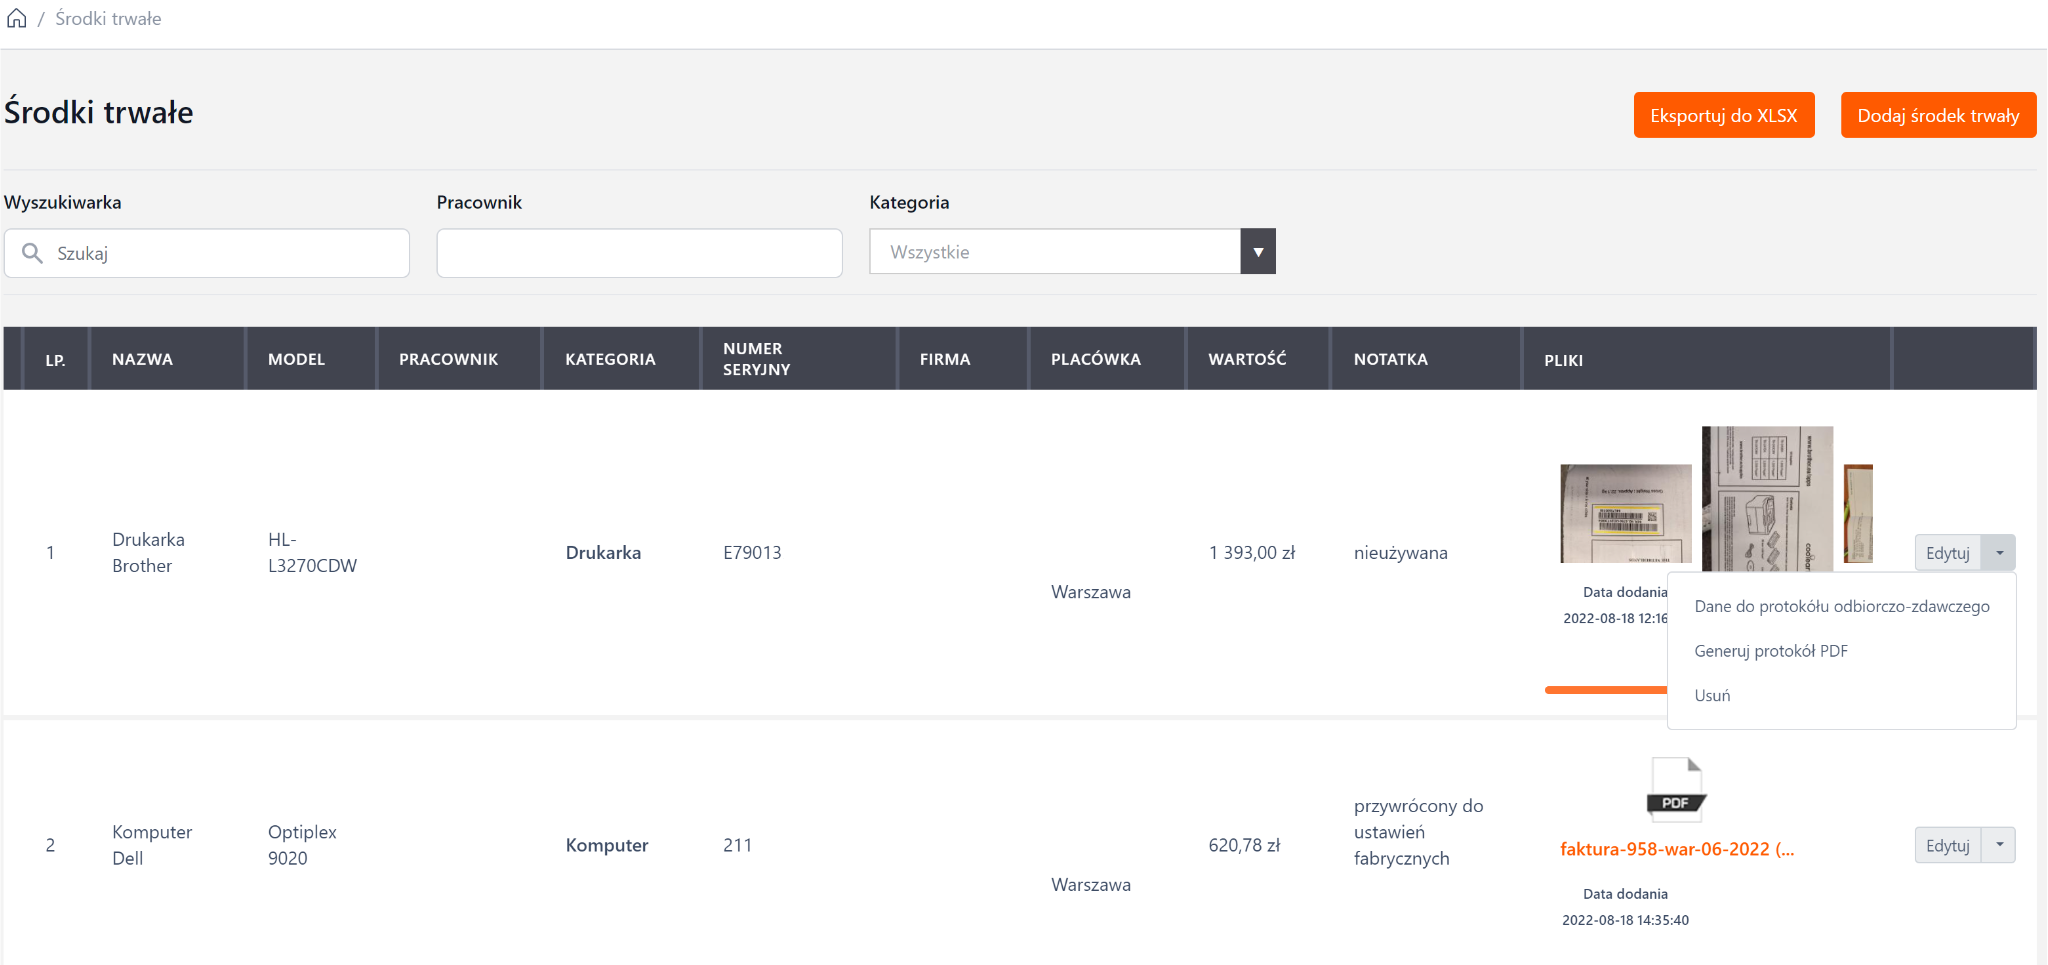Expand the dropdown next to Edytuj for Drukarka Brother
The image size is (2048, 965).
[1999, 553]
